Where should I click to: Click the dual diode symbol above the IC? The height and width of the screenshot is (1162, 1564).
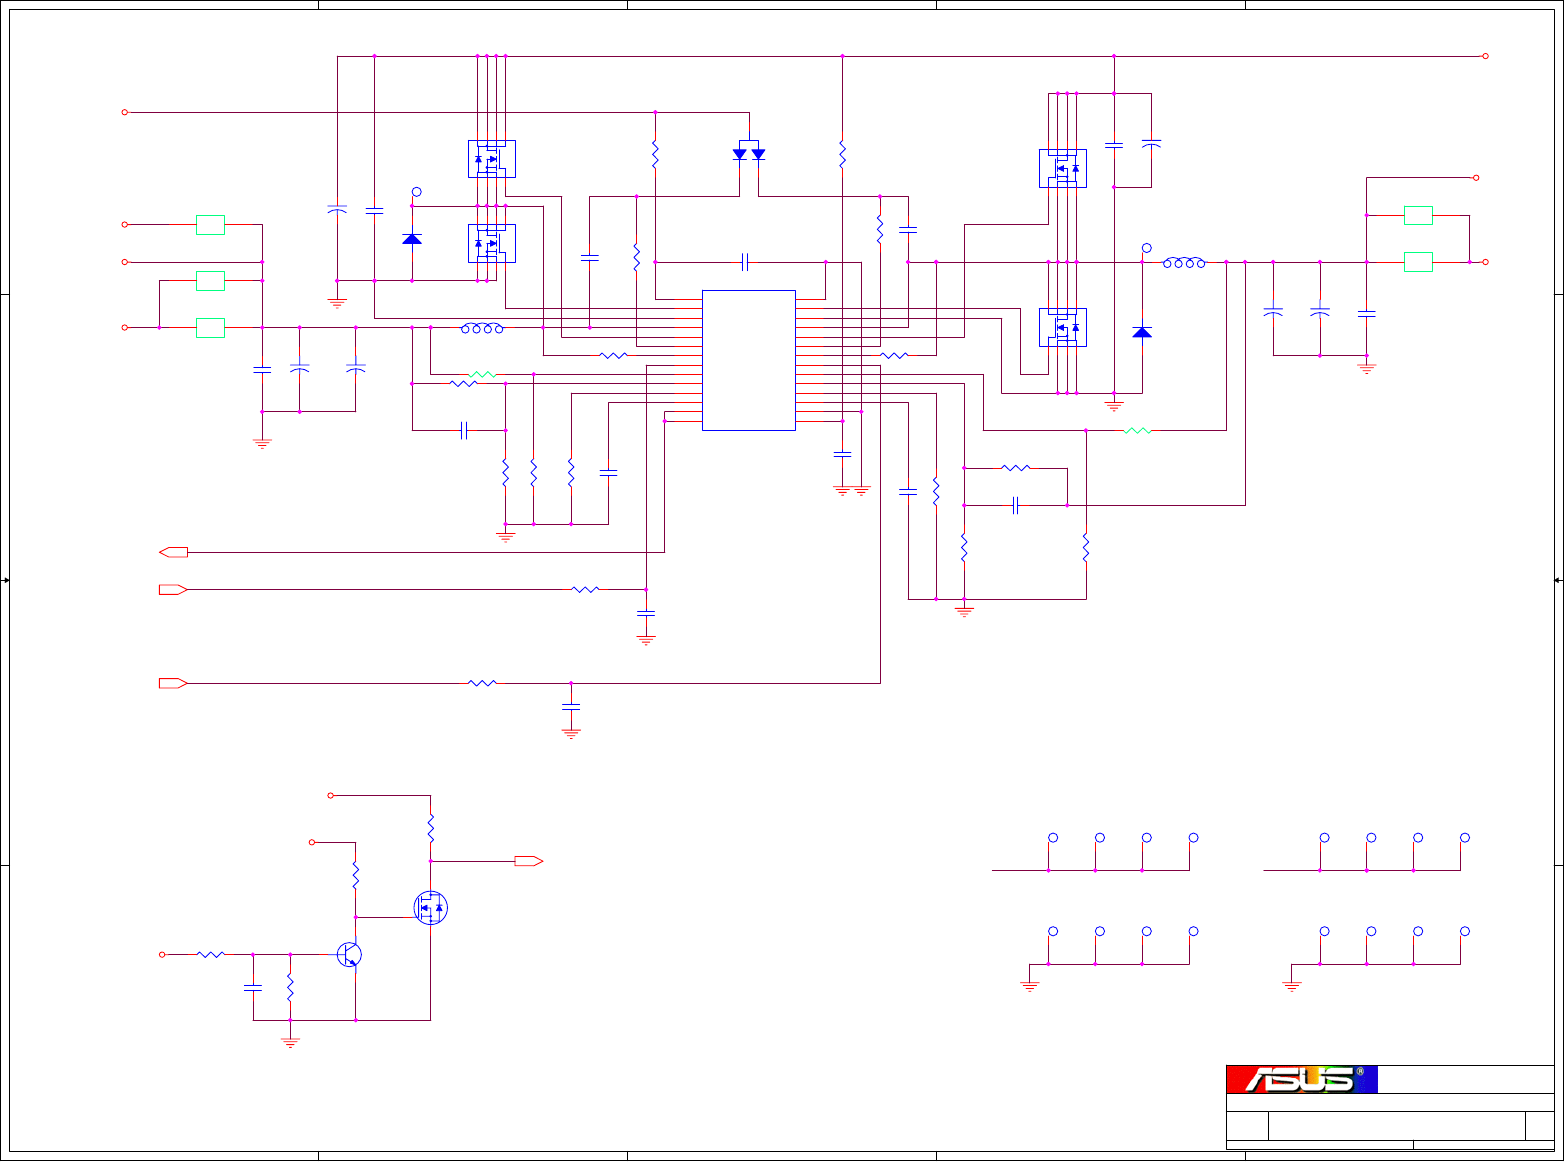pyautogui.click(x=749, y=153)
